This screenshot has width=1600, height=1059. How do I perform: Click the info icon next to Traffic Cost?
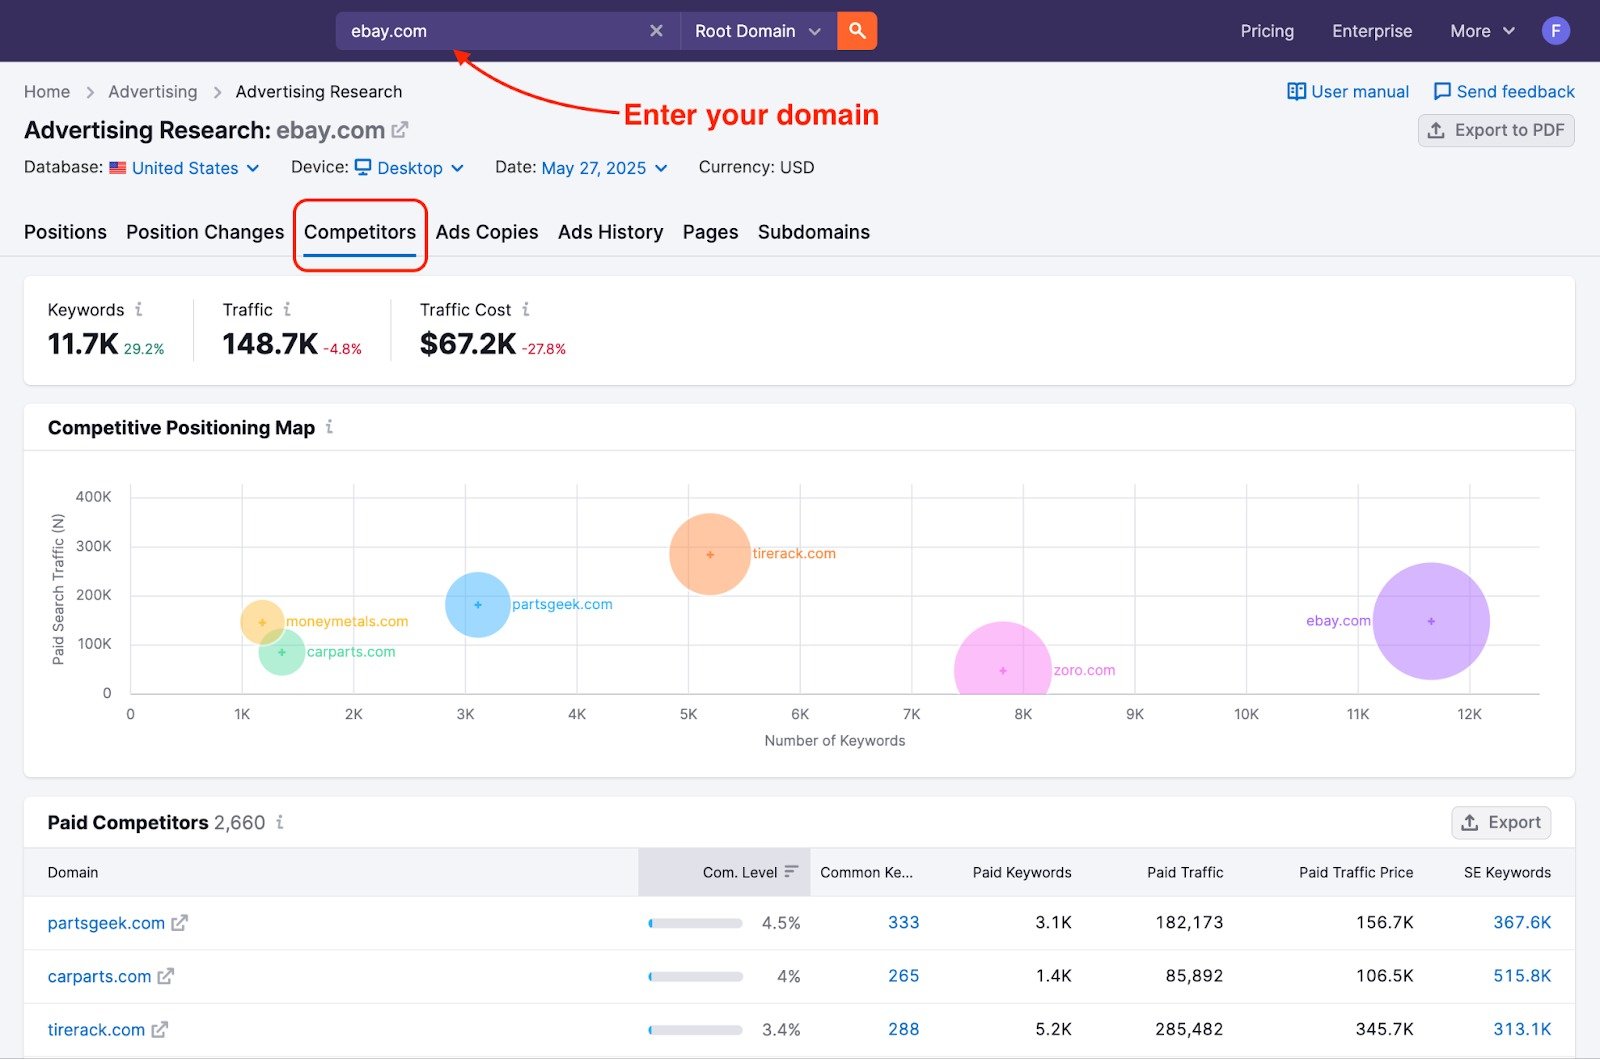pyautogui.click(x=526, y=310)
